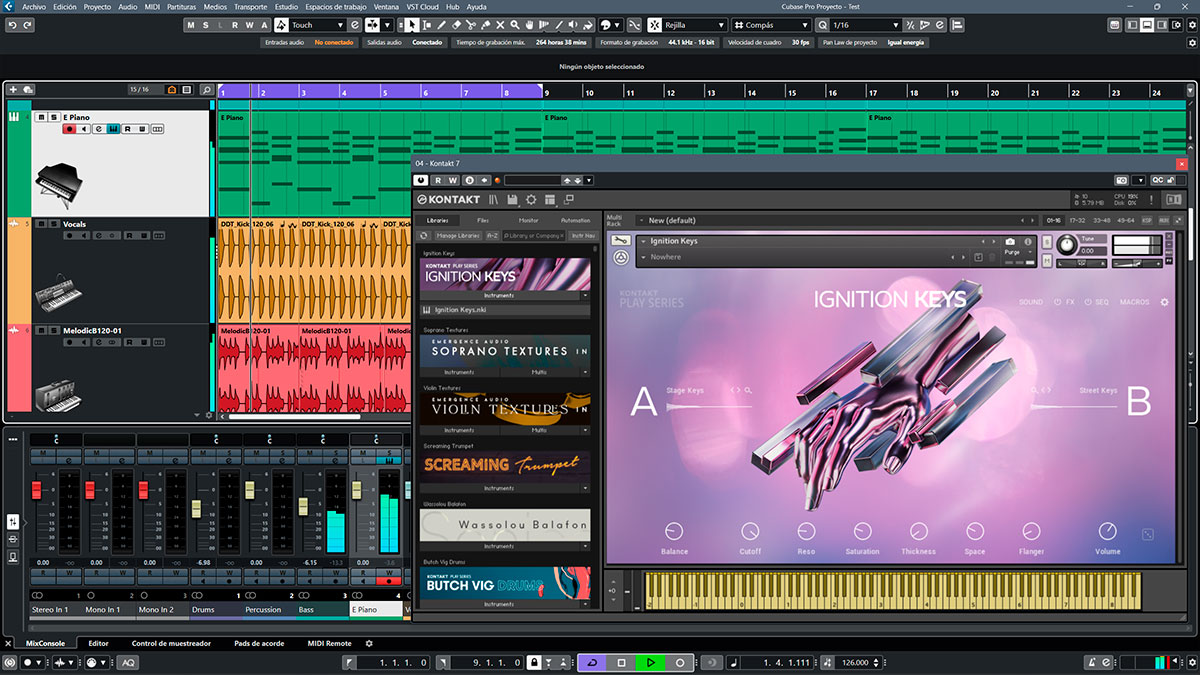Open the Ignition Keys interface settings gear
This screenshot has width=1200, height=675.
click(1164, 302)
